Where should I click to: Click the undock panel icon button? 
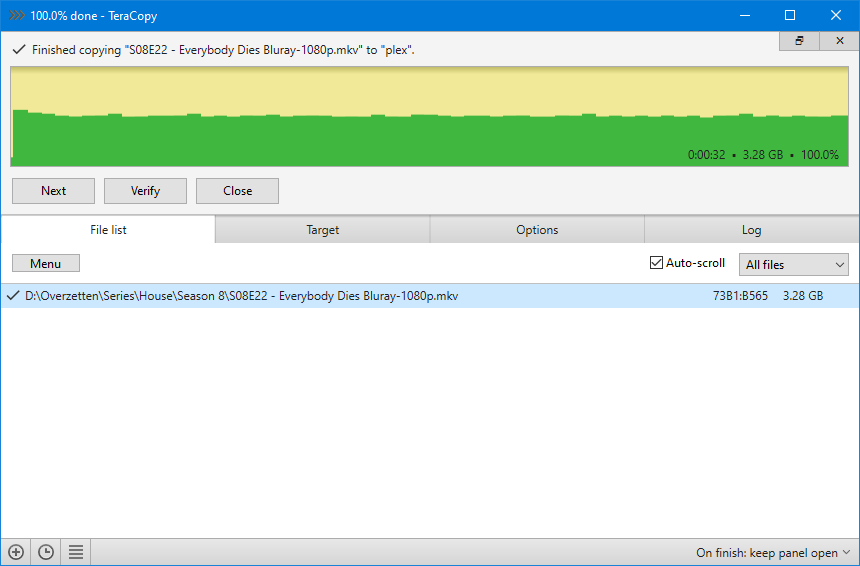pyautogui.click(x=799, y=41)
